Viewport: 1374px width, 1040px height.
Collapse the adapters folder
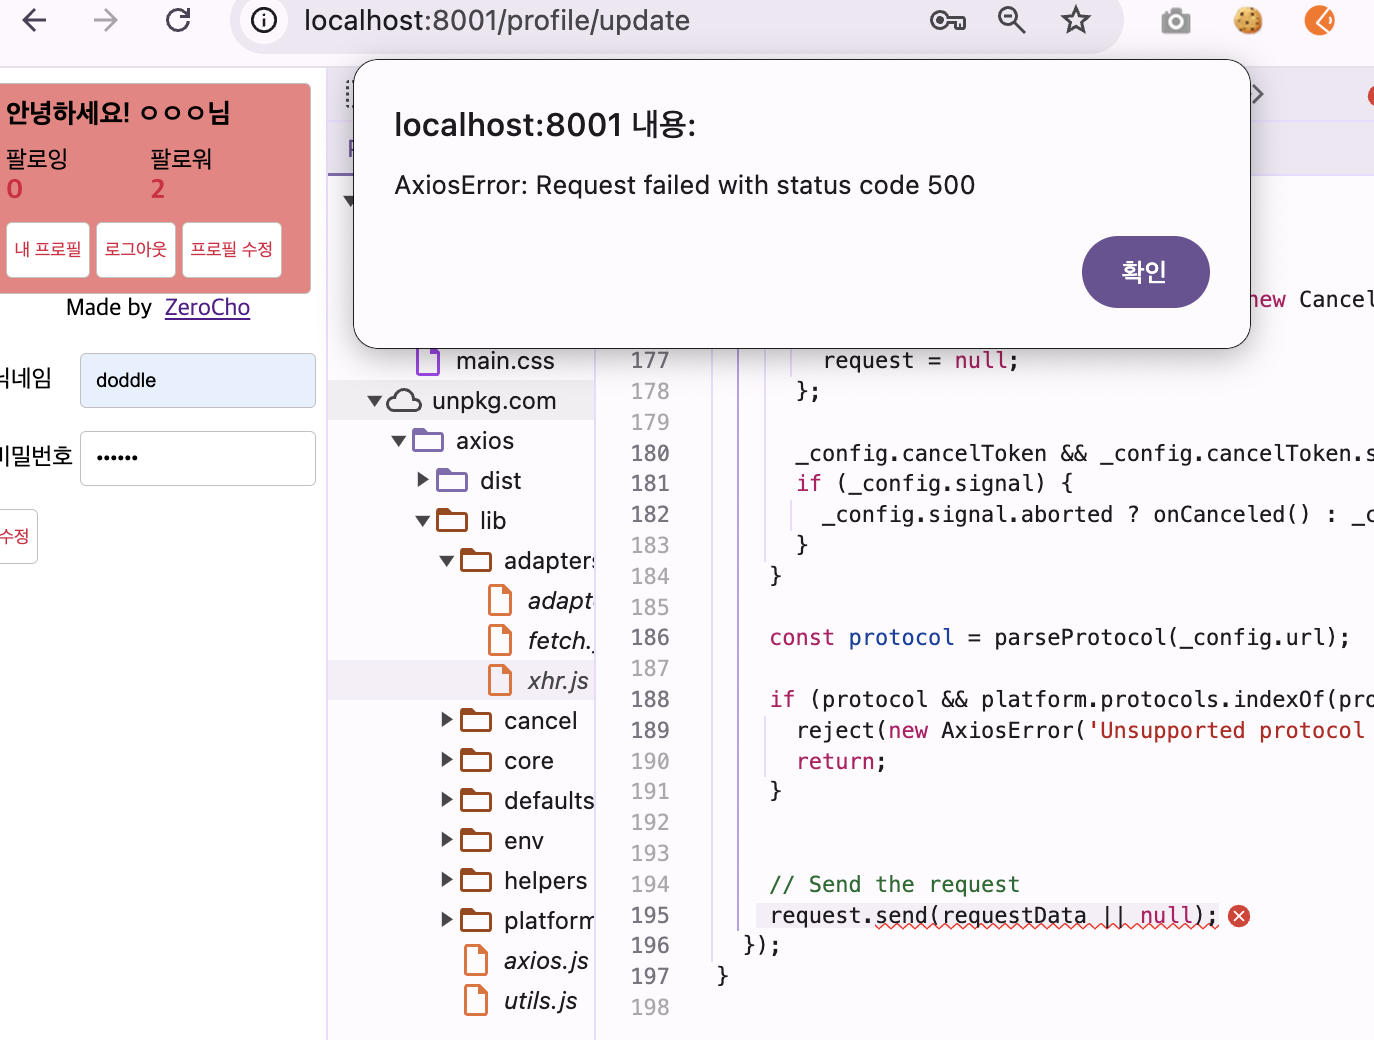[446, 561]
